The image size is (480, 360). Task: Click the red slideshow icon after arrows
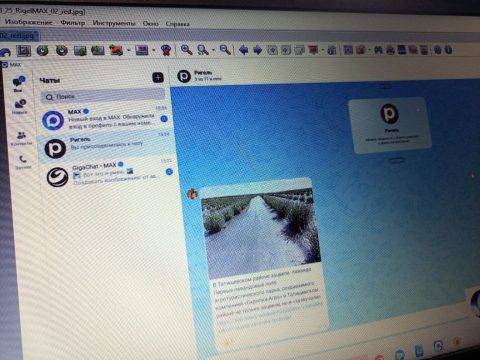click(313, 50)
